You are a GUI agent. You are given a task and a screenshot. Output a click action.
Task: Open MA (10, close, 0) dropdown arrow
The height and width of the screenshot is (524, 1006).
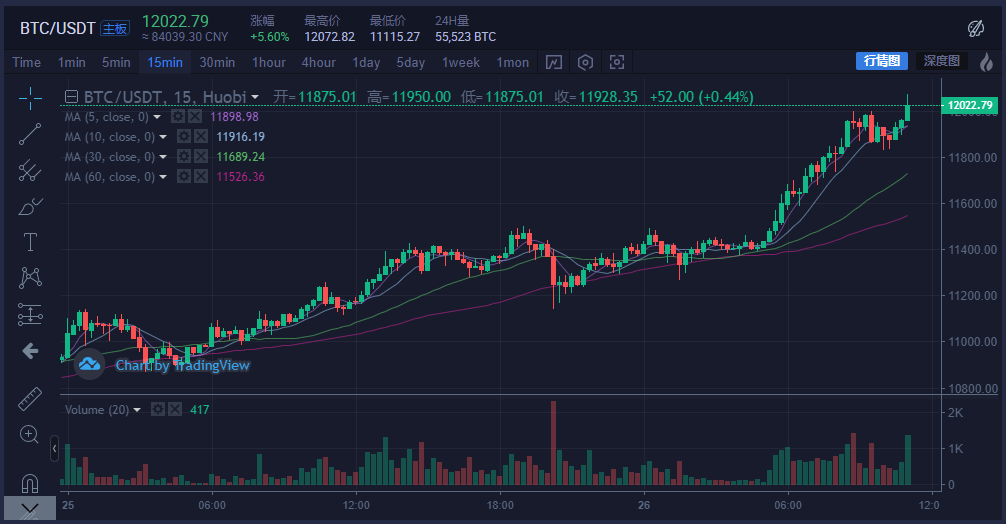[163, 137]
